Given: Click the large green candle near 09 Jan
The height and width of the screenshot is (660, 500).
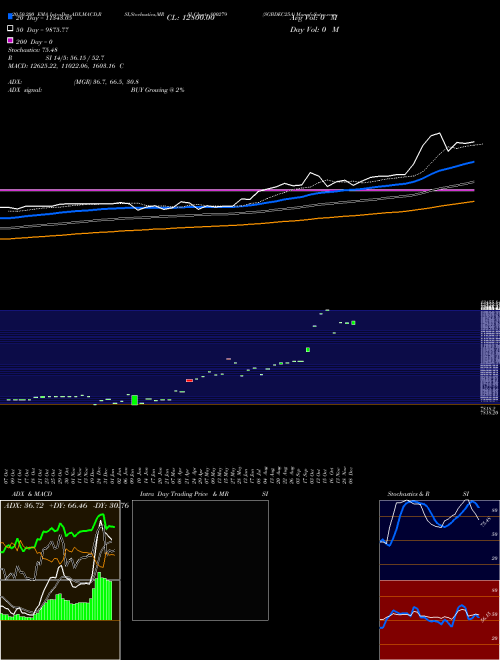Looking at the screenshot, I should [x=135, y=400].
